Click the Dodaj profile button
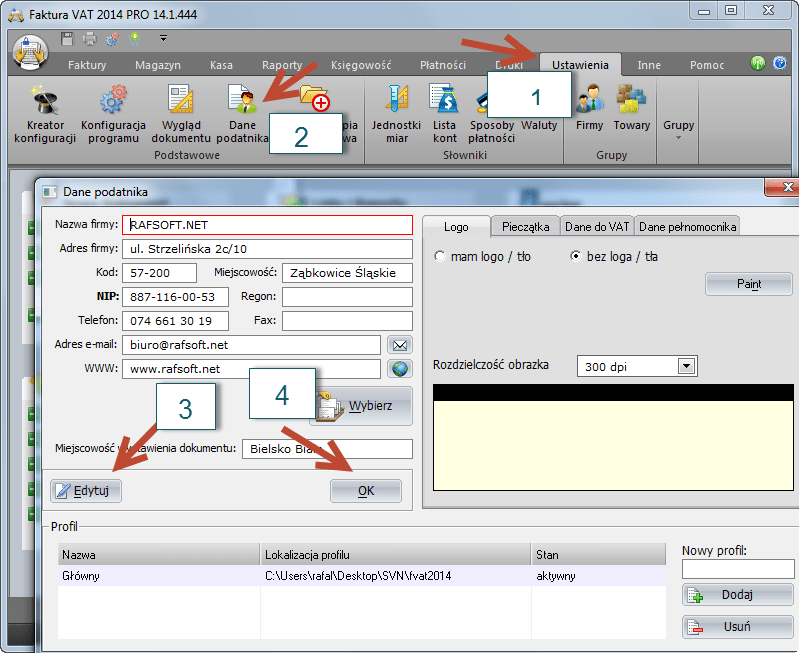The width and height of the screenshot is (799, 653). point(737,595)
